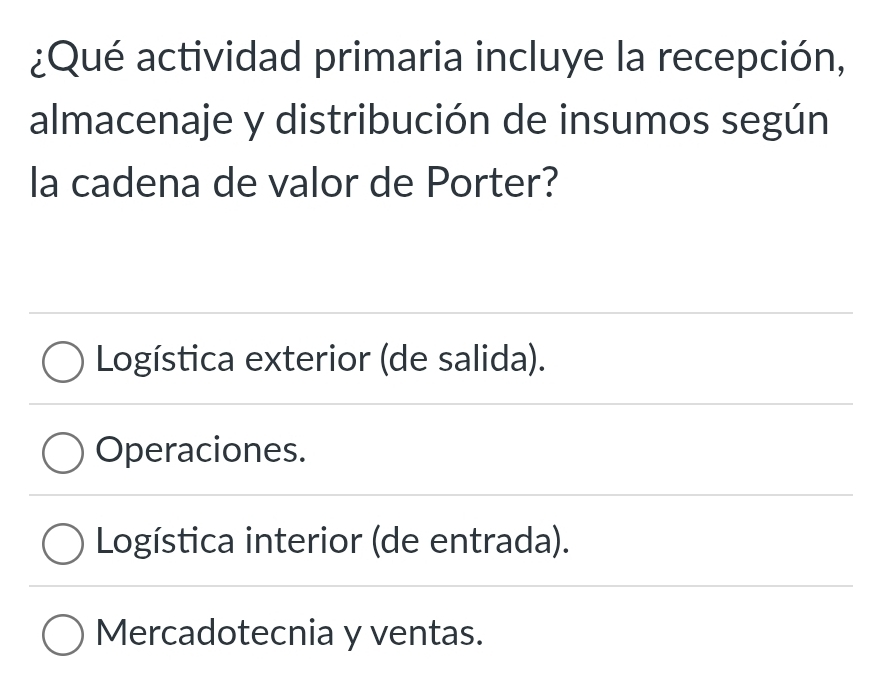Select the radio button for 'Mercadotecnia y ventas'
The image size is (876, 693).
63,634
